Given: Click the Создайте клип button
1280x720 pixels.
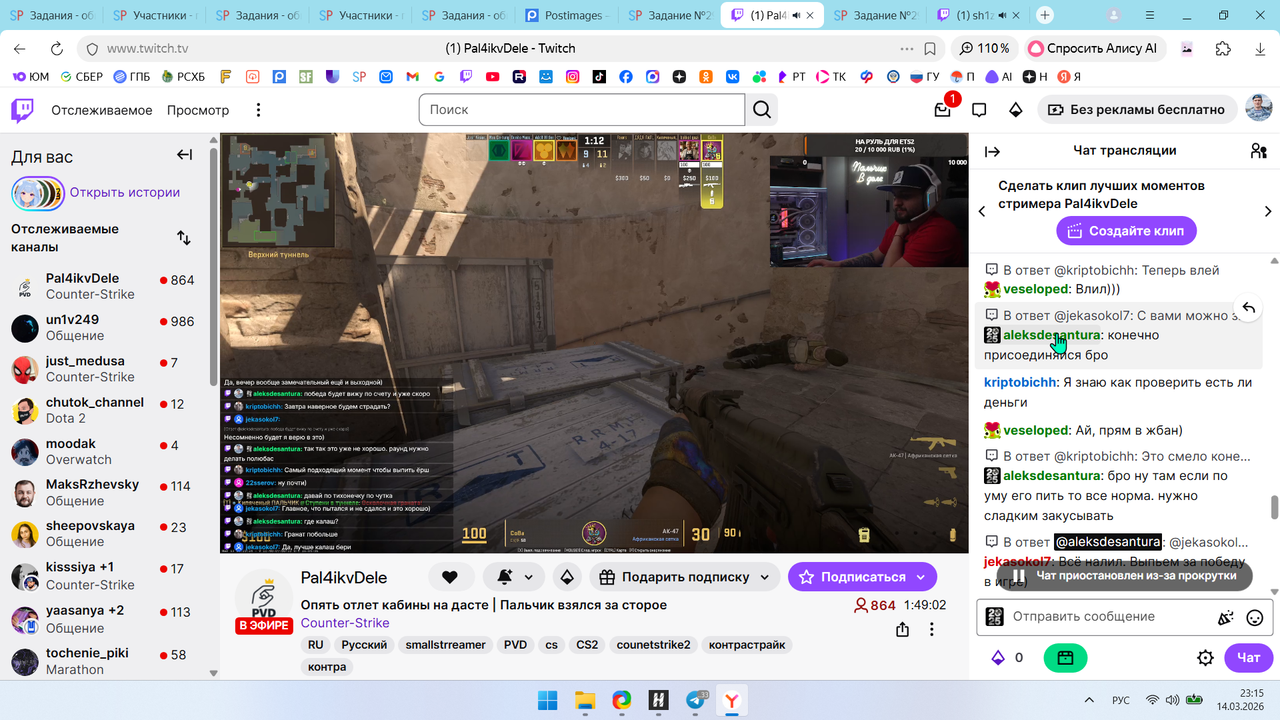Looking at the screenshot, I should [x=1126, y=231].
